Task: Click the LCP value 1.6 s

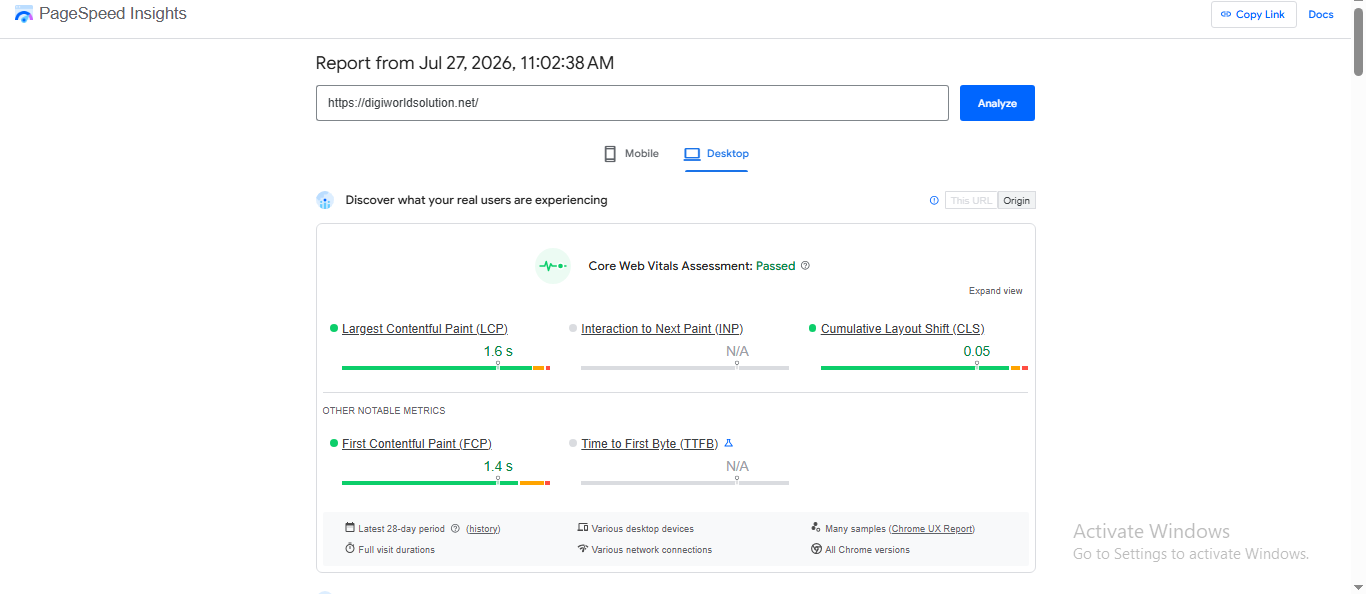Action: coord(498,351)
